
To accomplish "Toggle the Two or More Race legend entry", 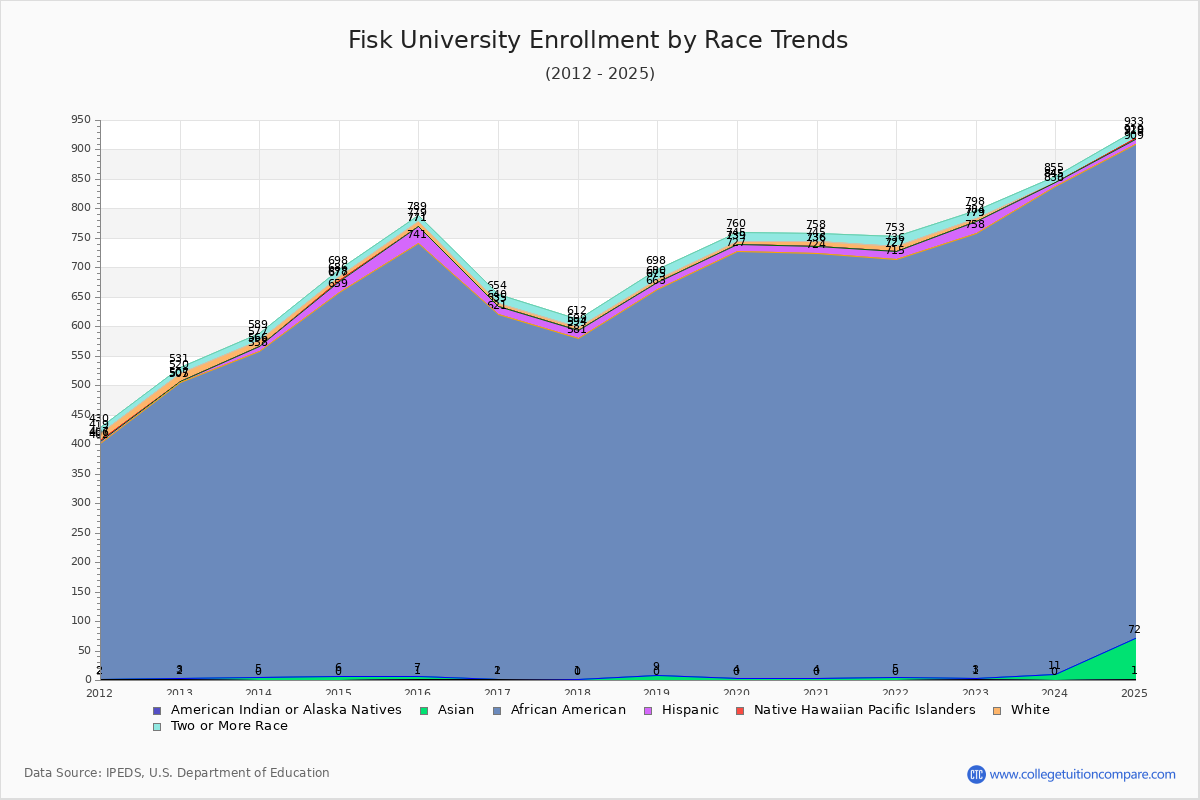I will click(220, 726).
